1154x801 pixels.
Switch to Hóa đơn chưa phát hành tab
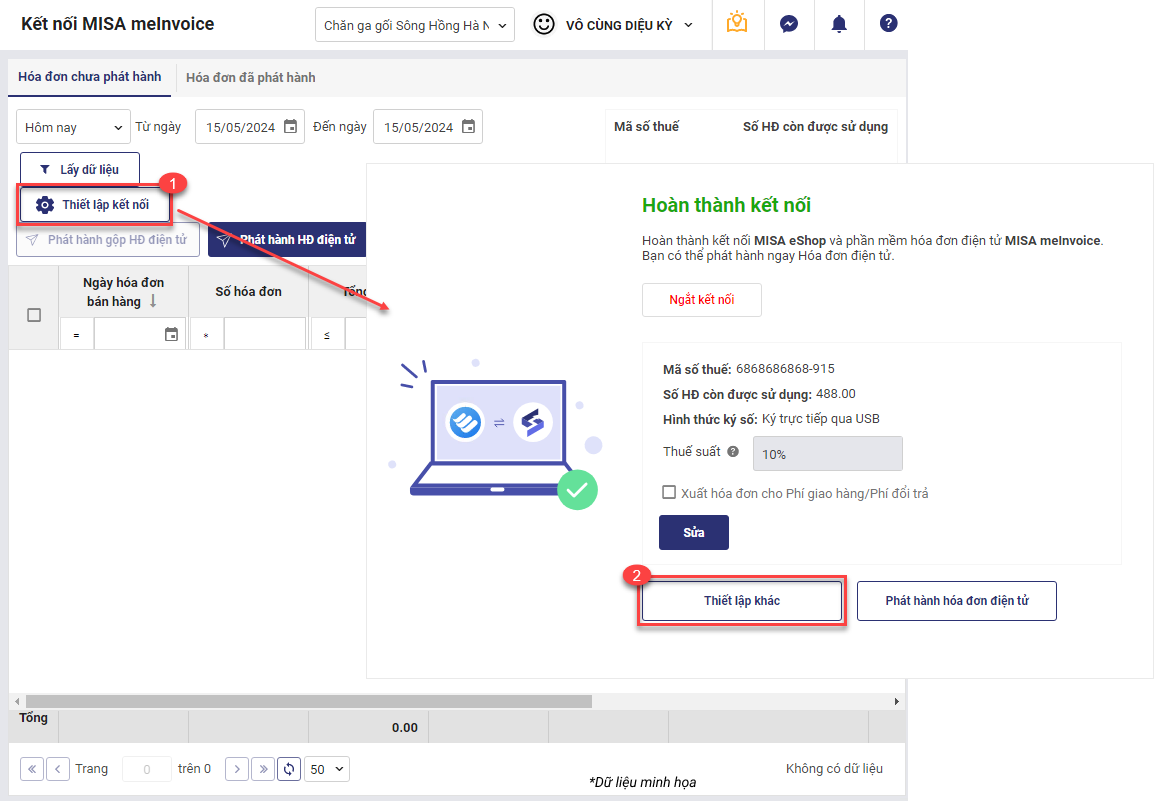[90, 77]
